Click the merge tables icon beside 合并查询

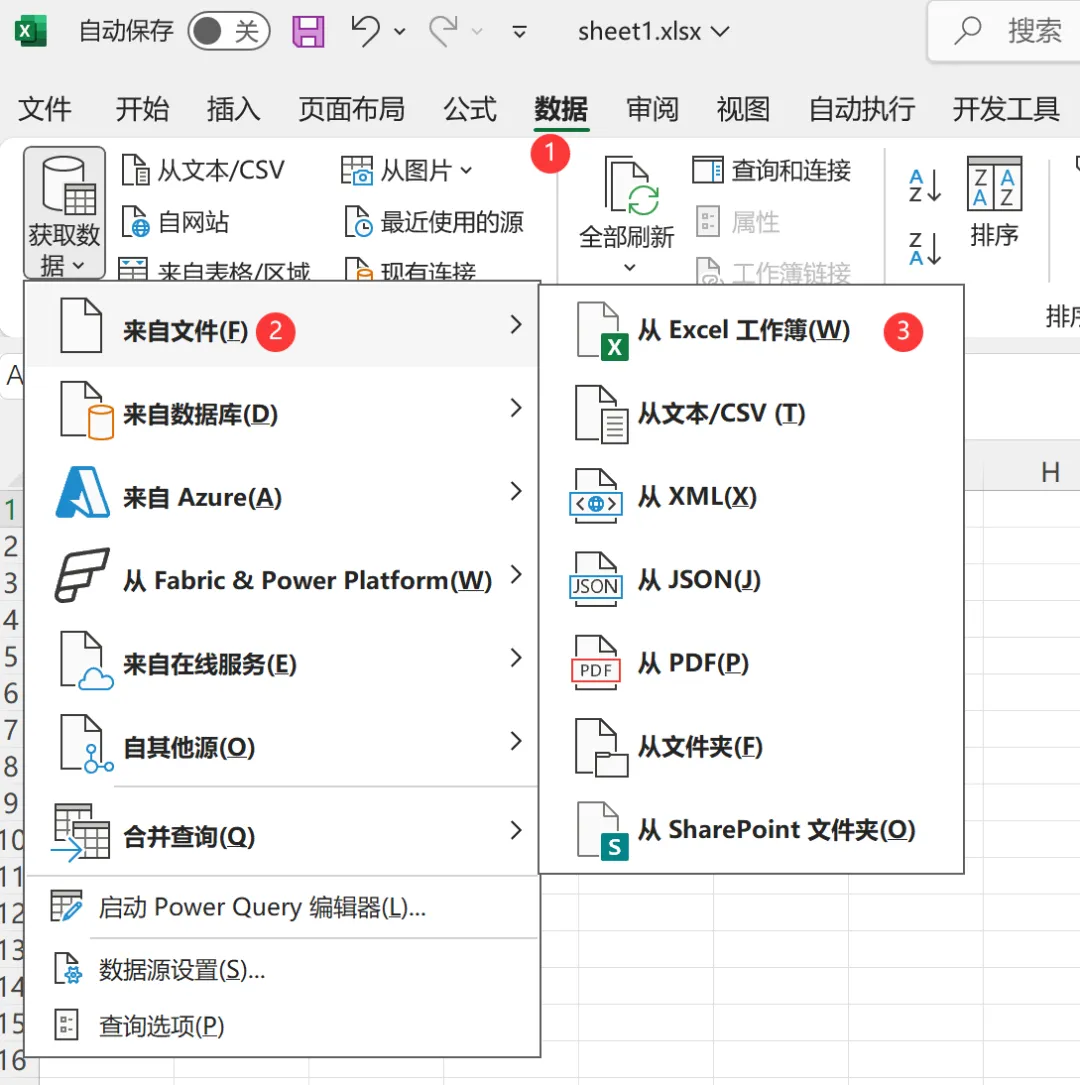[81, 832]
